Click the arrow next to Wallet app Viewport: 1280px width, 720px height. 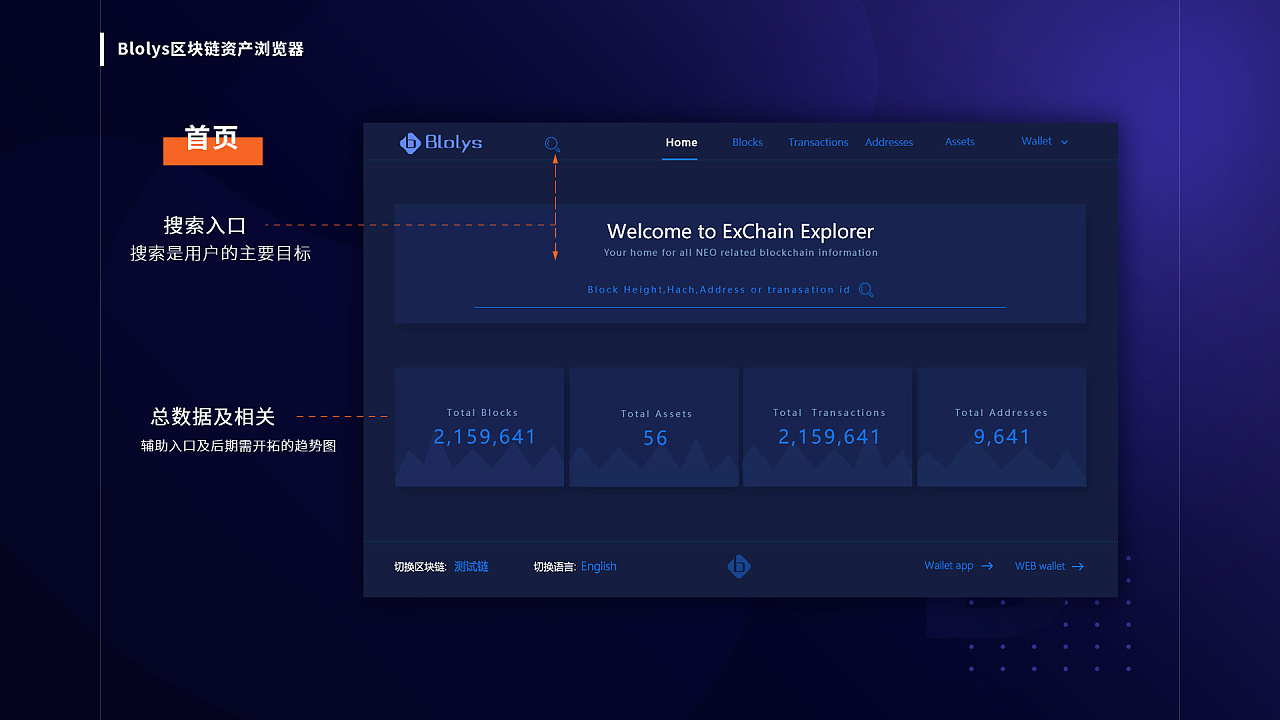pos(987,566)
